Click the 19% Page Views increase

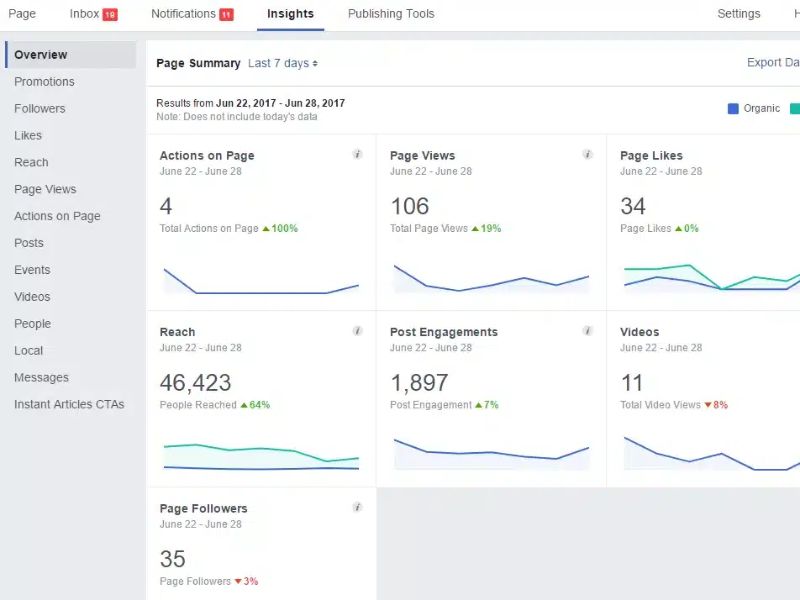pyautogui.click(x=487, y=228)
